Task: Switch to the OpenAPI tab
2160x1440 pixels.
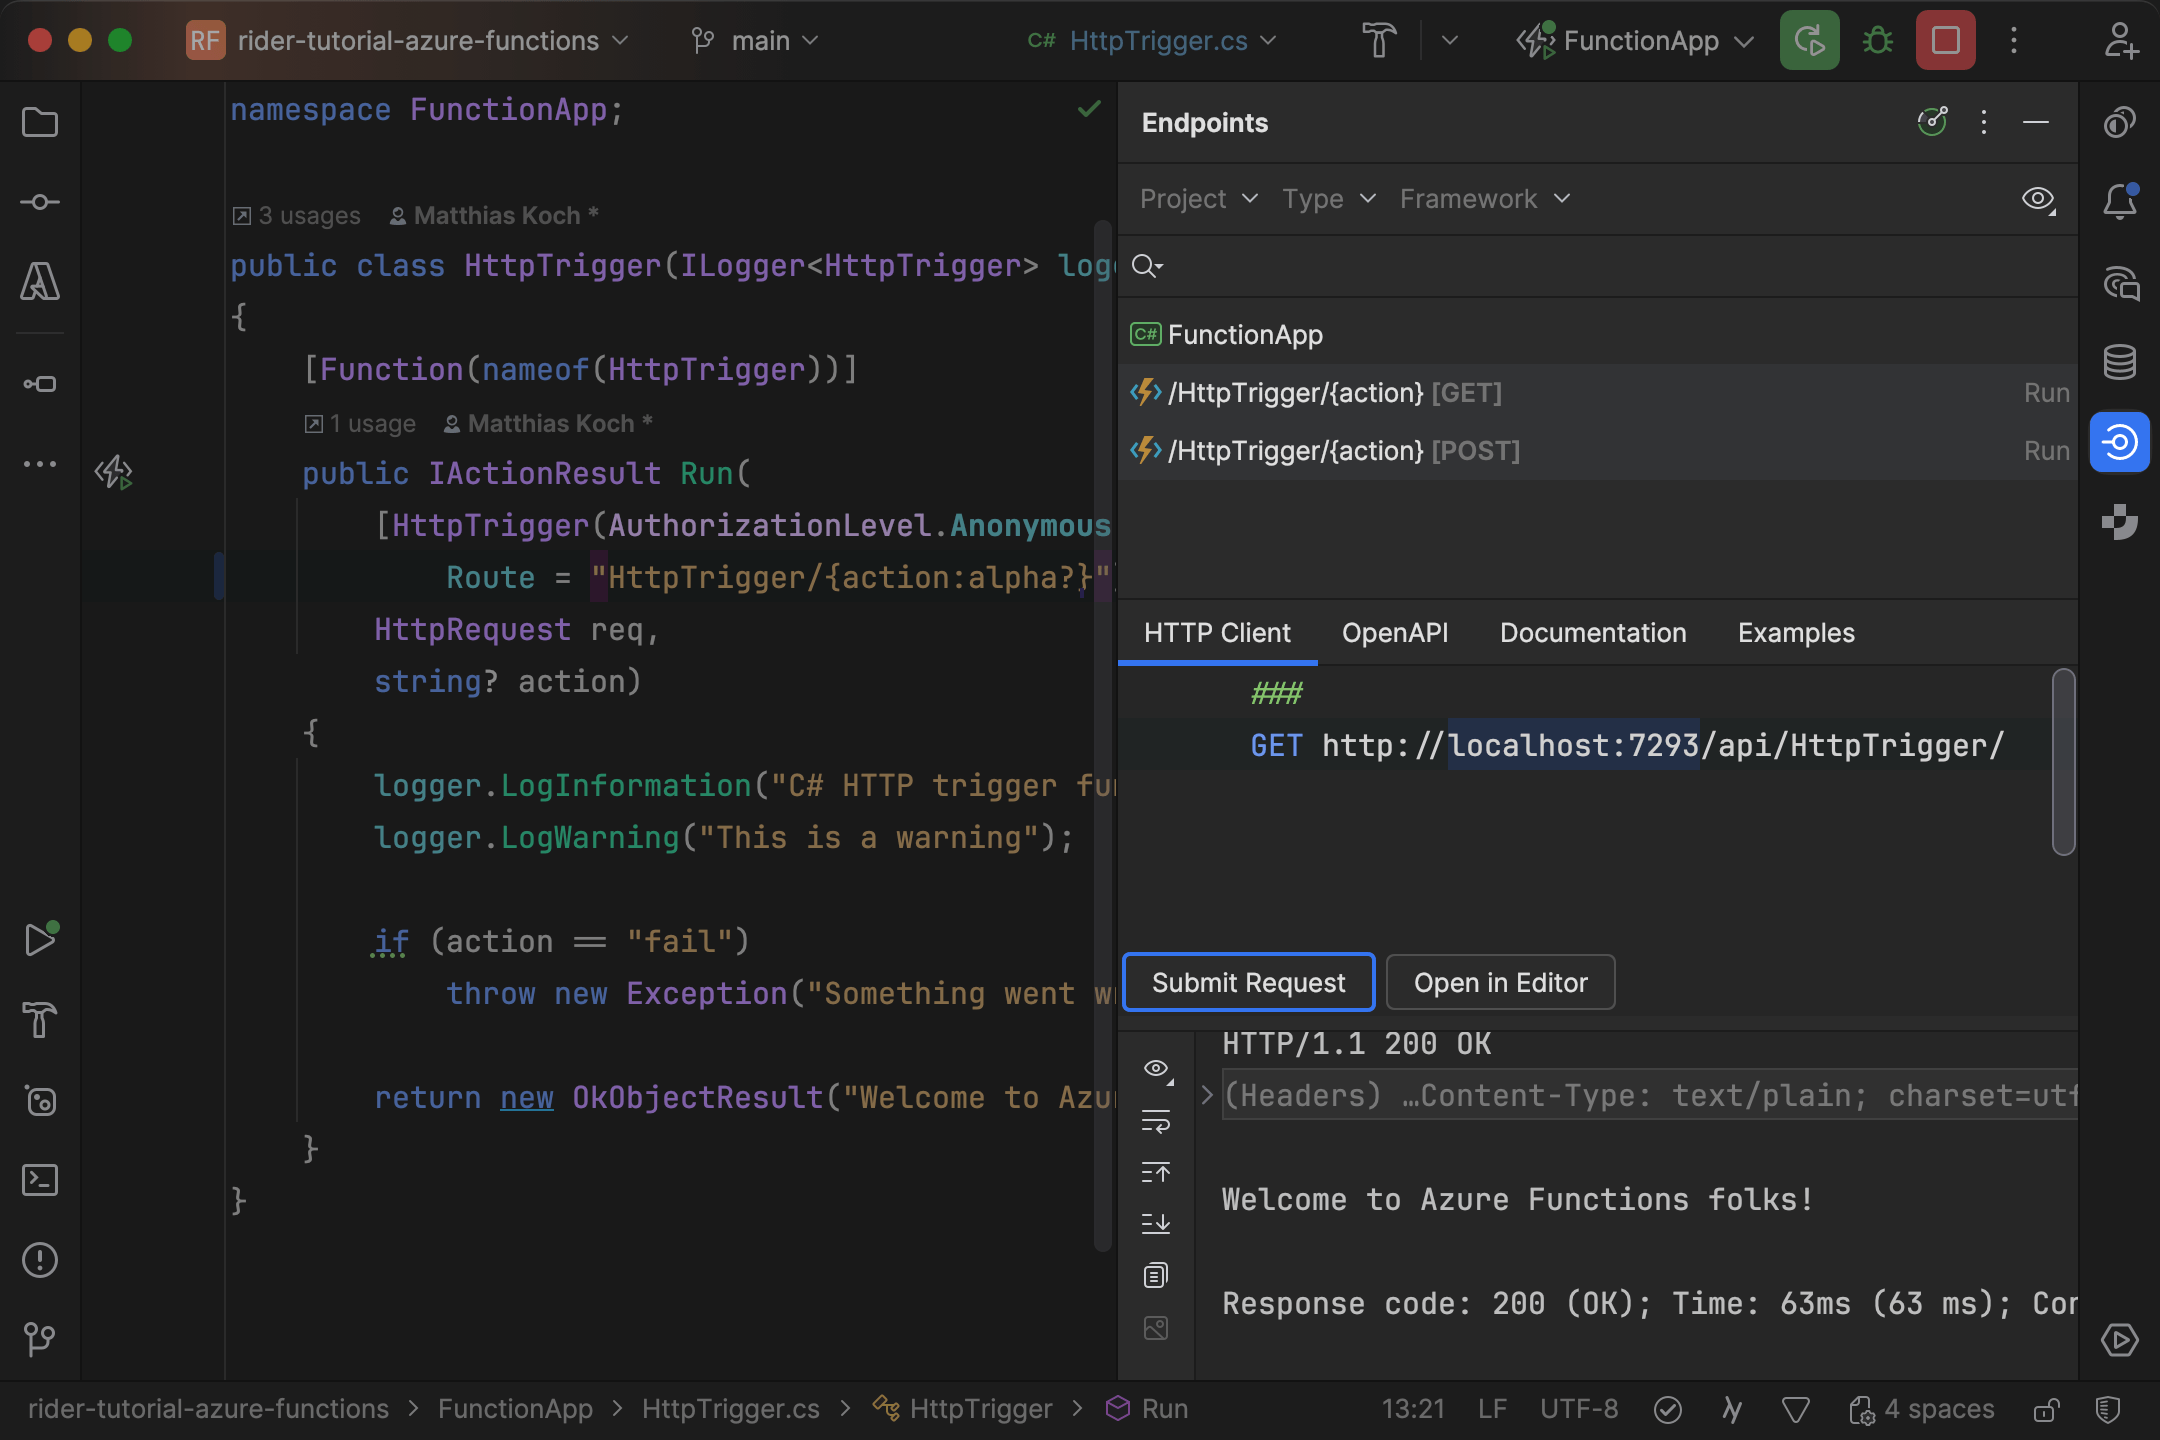Action: pyautogui.click(x=1394, y=632)
